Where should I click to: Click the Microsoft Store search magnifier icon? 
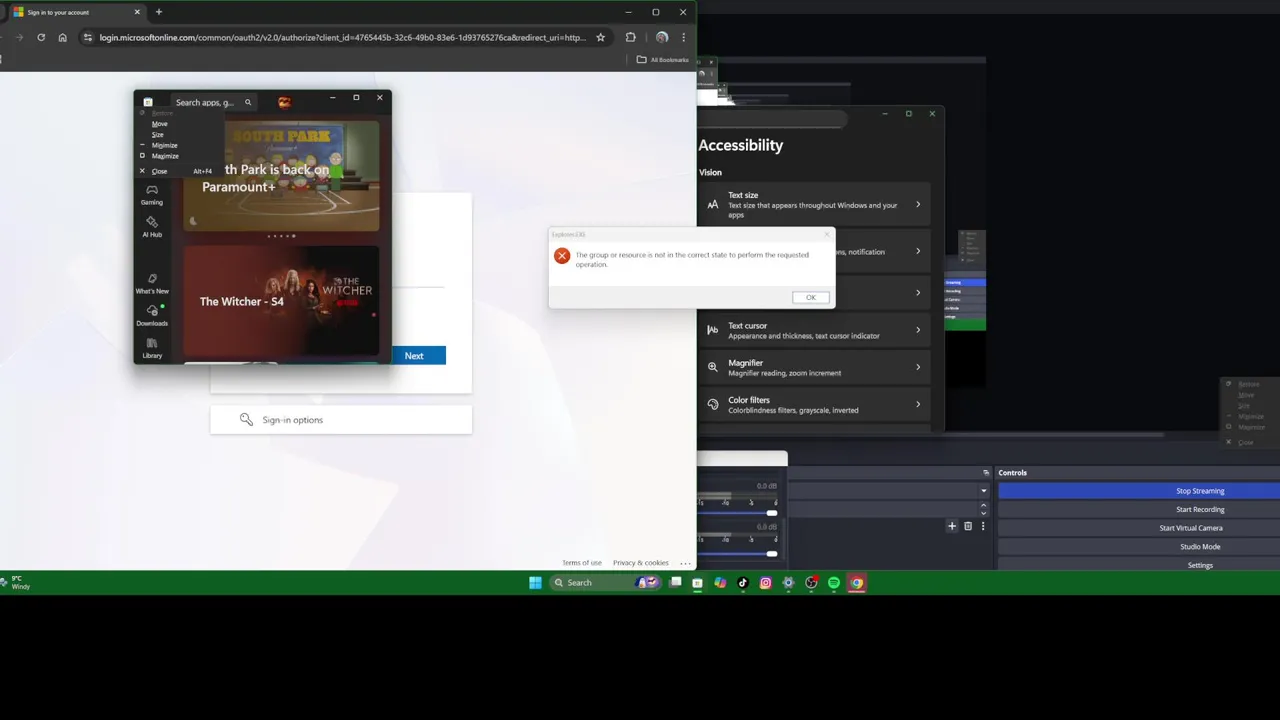(248, 102)
